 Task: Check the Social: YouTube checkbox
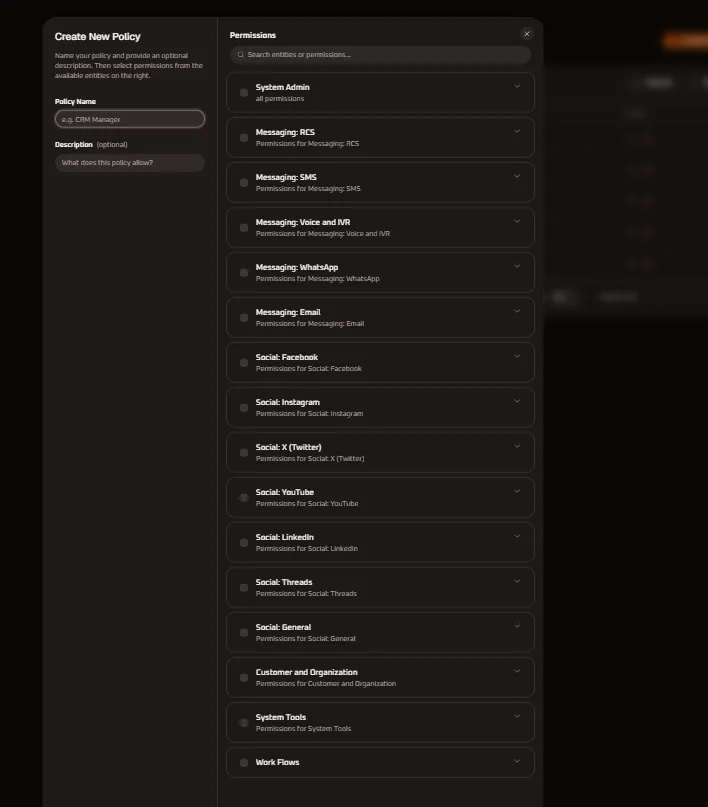(x=244, y=498)
